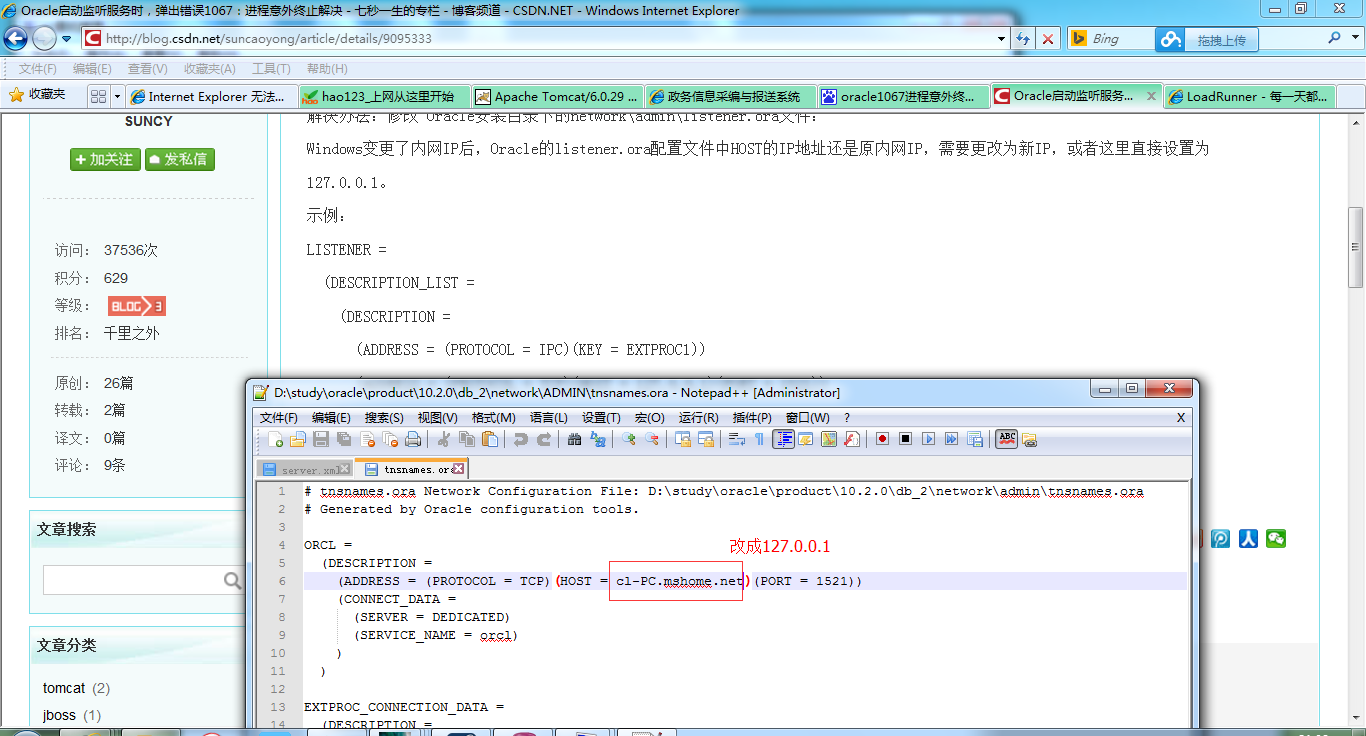Open the IE quick tabs dropdown arrow
The height and width of the screenshot is (736, 1366).
pyautogui.click(x=117, y=96)
